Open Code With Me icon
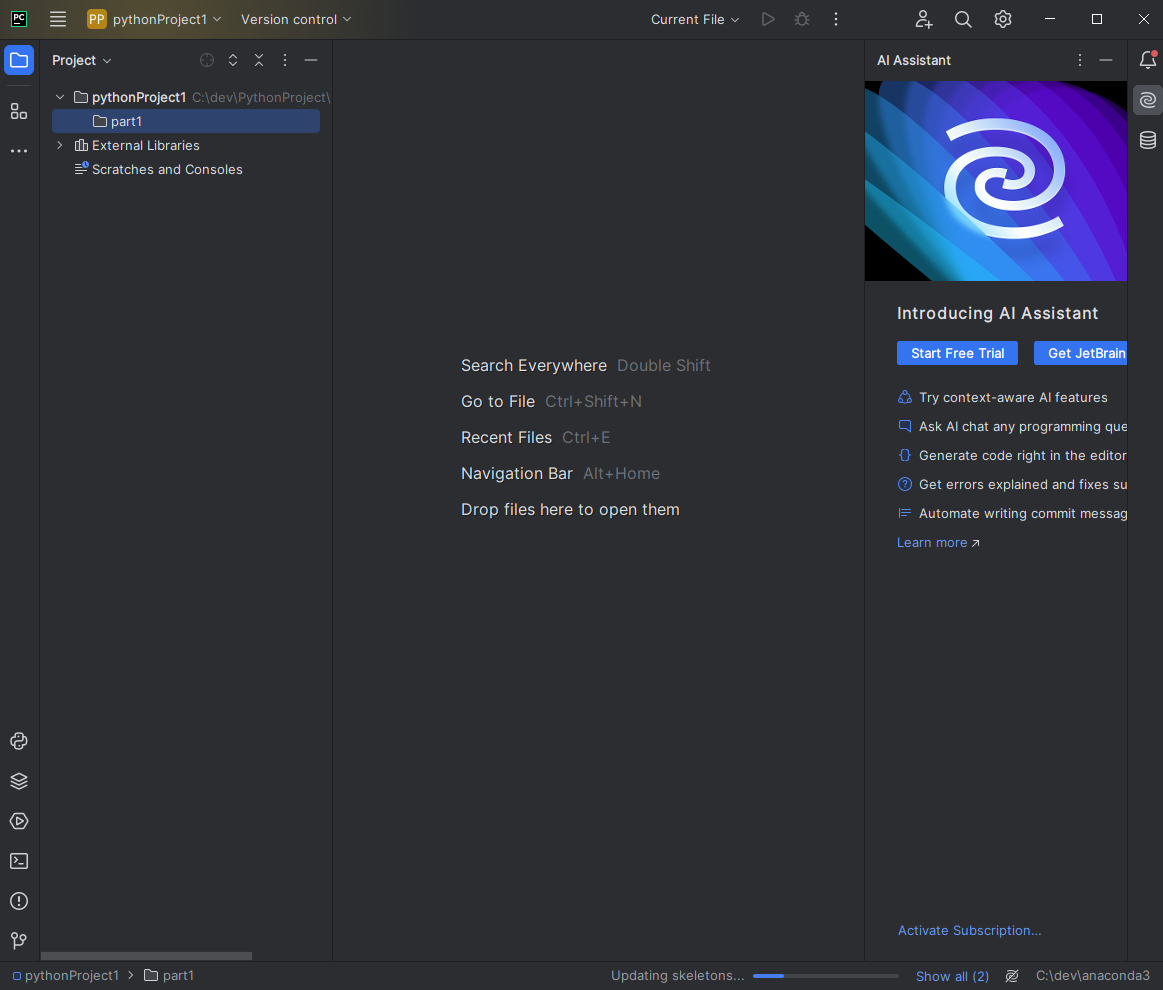Viewport: 1163px width, 990px height. click(x=923, y=19)
